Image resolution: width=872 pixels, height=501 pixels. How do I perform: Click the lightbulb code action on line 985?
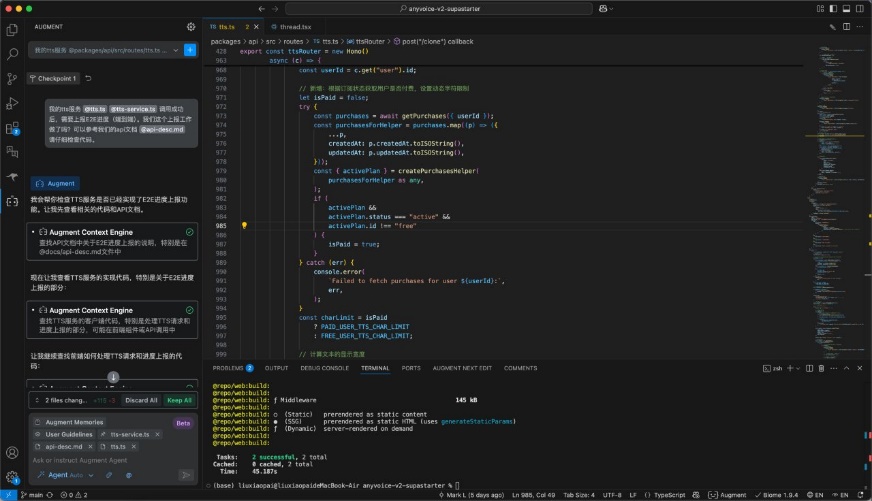(x=244, y=226)
